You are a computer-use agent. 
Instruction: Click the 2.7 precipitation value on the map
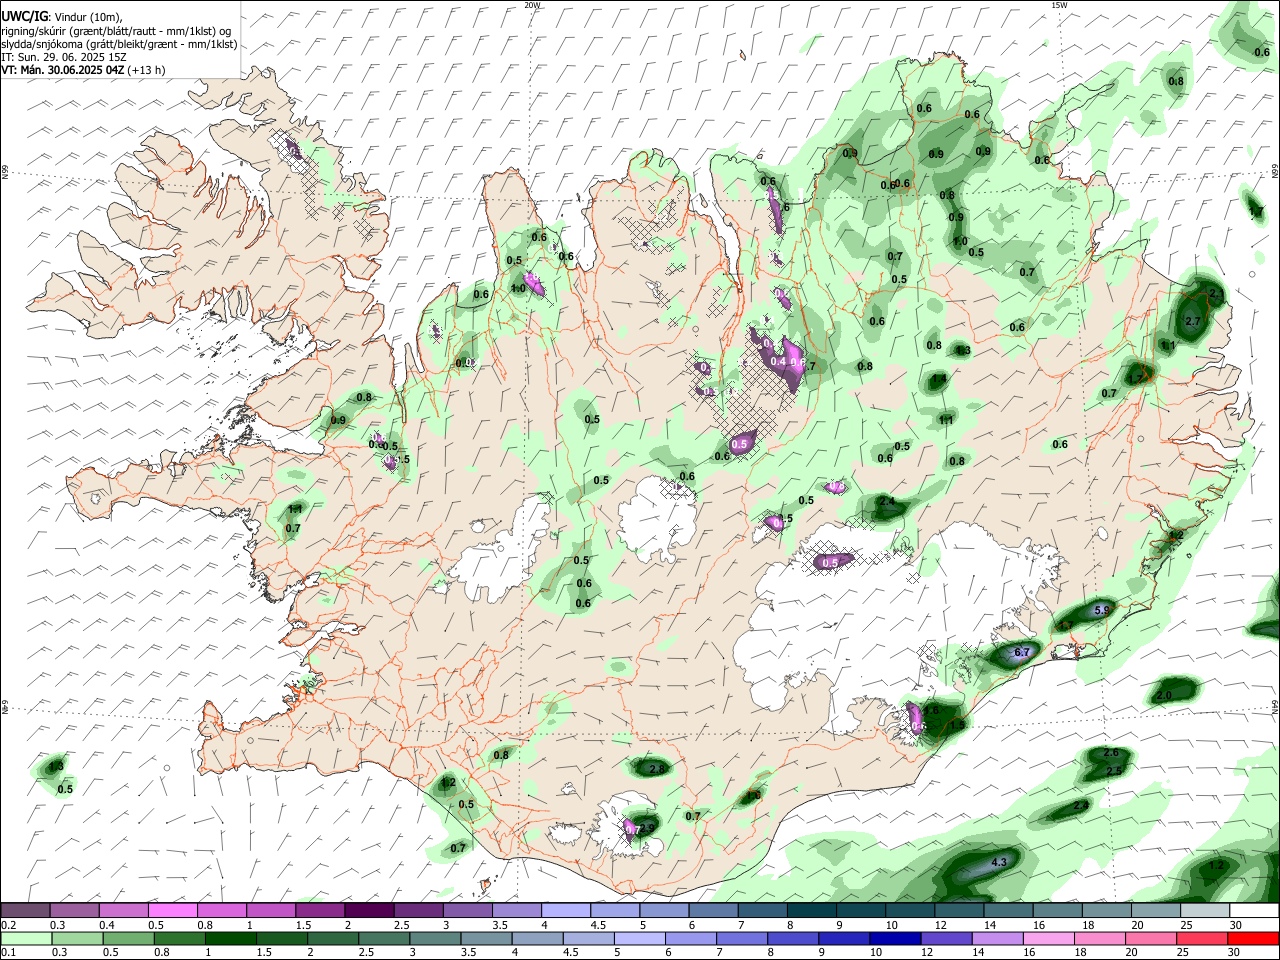(1192, 321)
